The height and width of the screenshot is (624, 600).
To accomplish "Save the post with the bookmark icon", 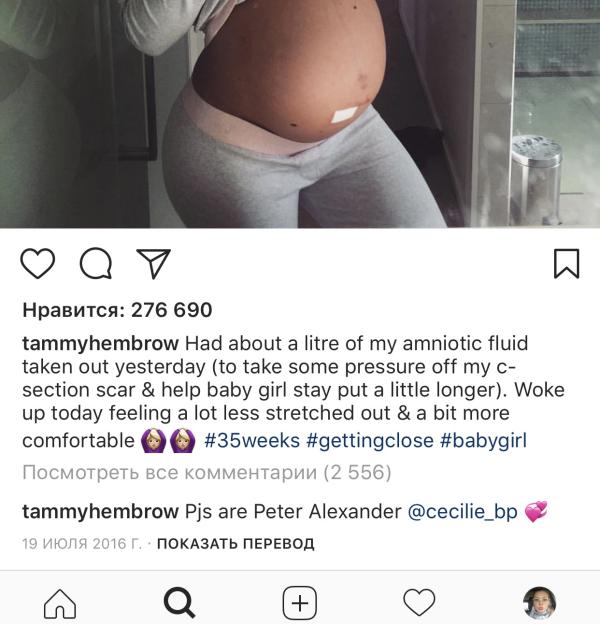I will coord(567,263).
